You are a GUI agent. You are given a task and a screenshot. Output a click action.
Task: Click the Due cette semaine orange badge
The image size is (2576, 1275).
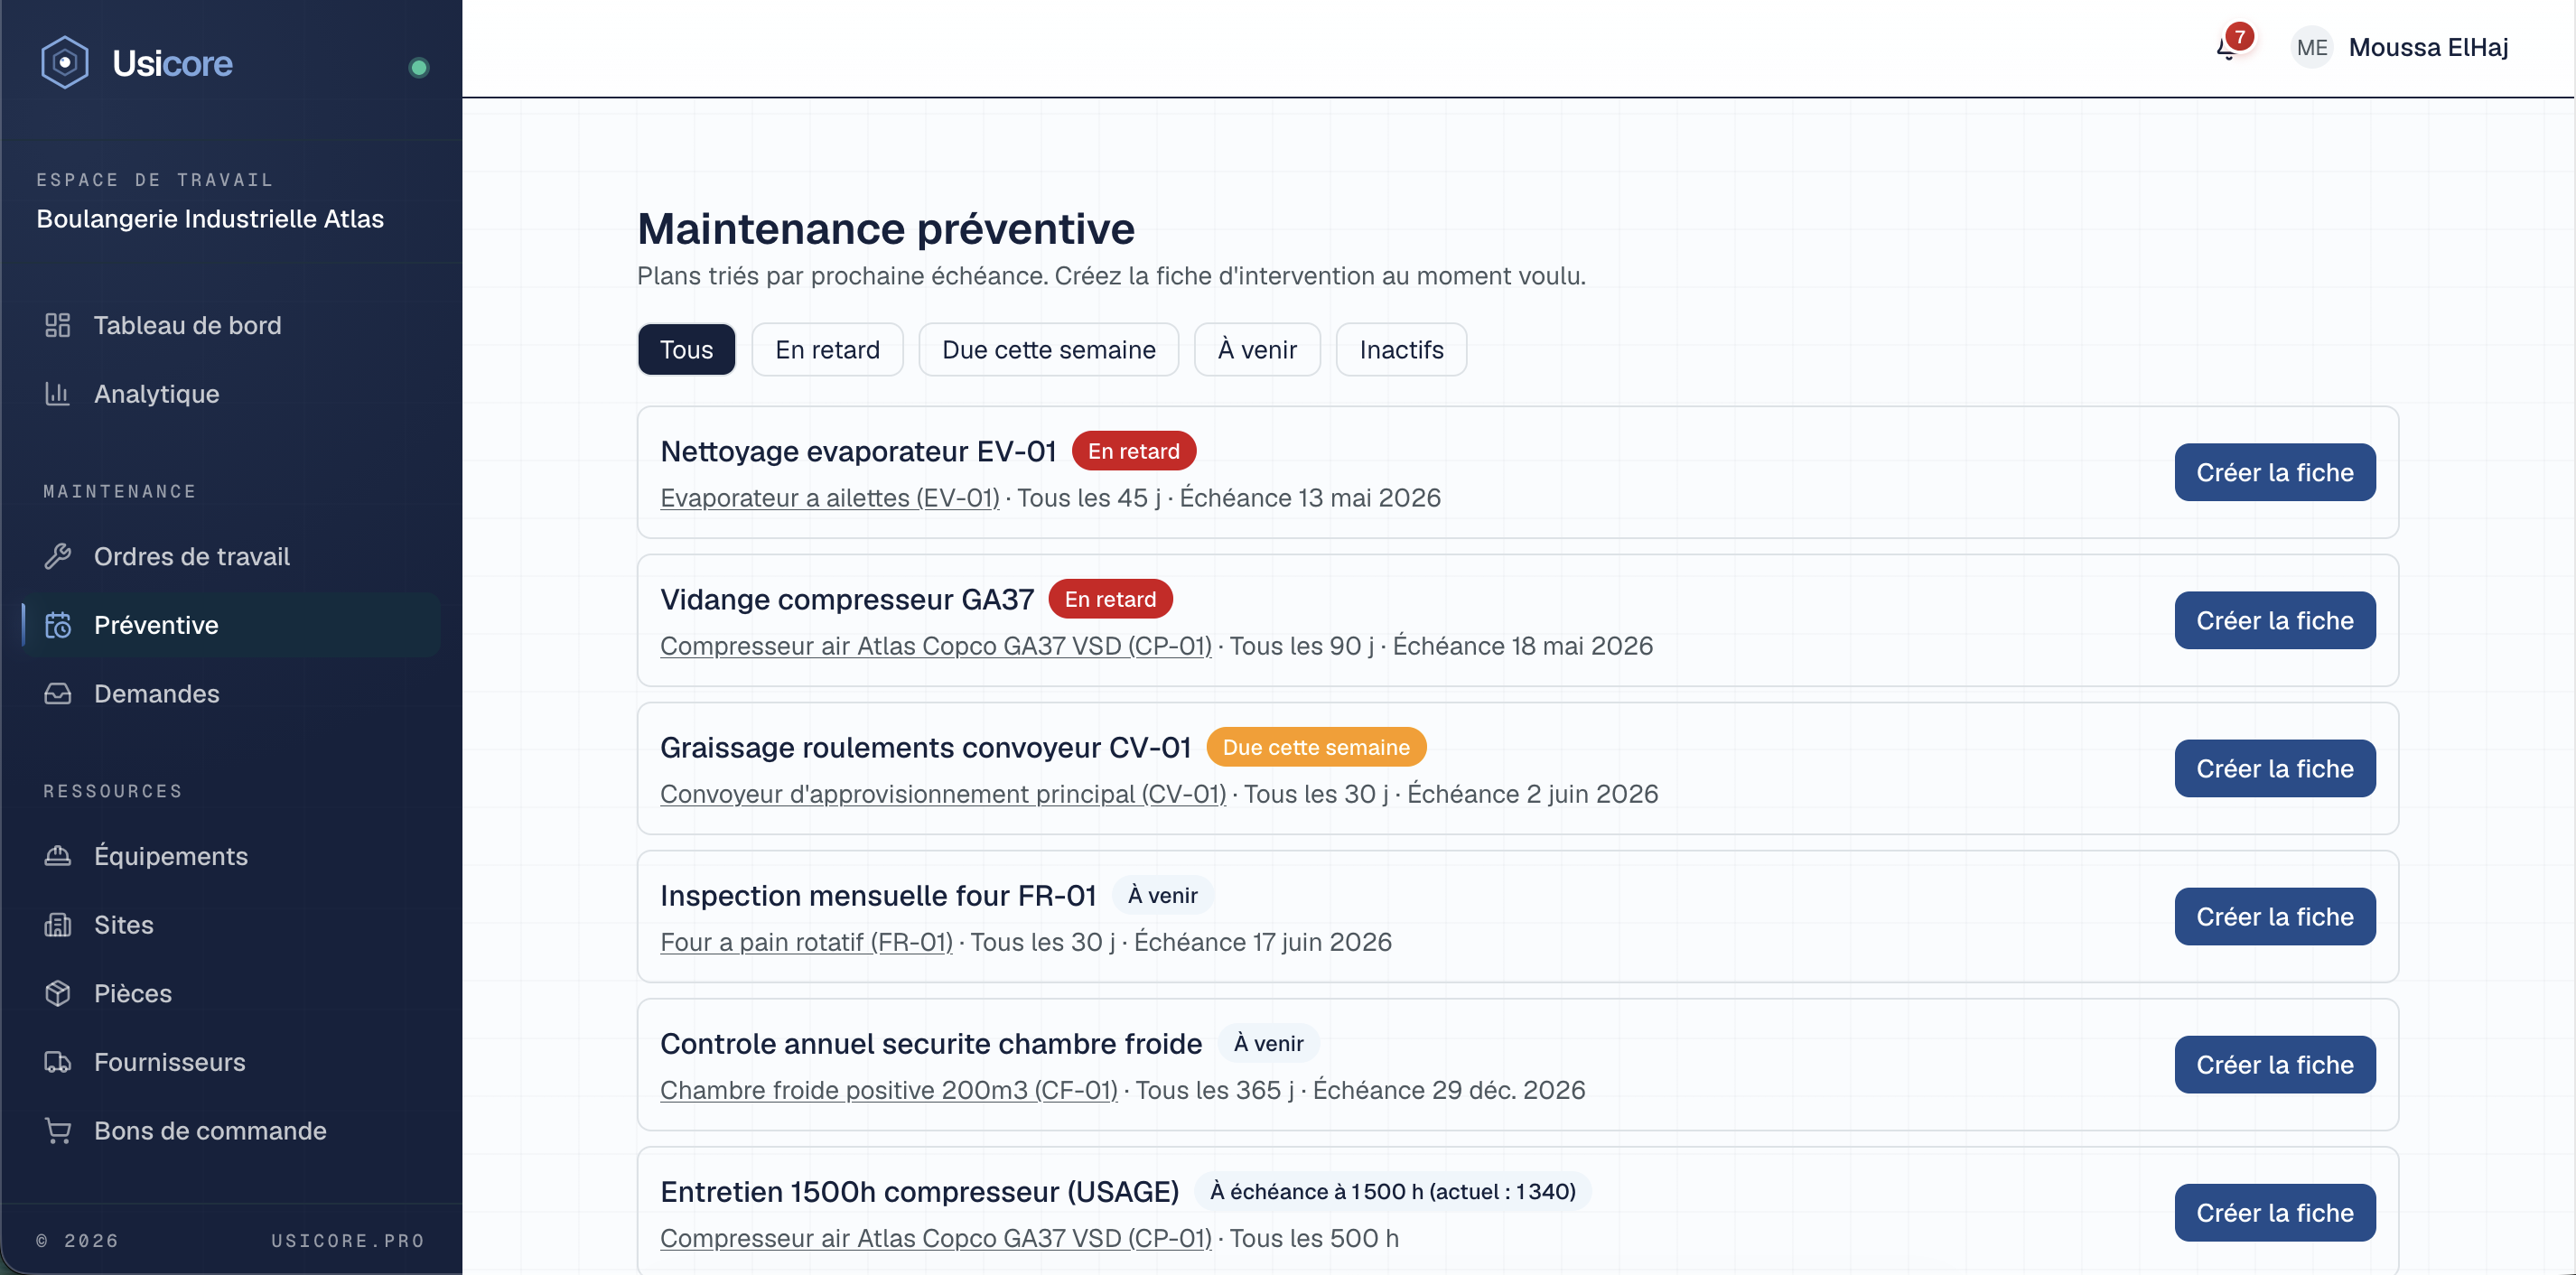(1315, 747)
